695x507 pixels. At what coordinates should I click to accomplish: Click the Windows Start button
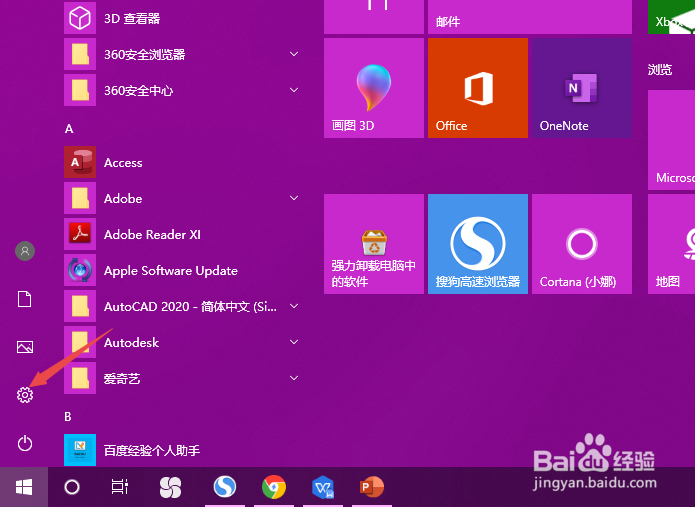coord(24,487)
